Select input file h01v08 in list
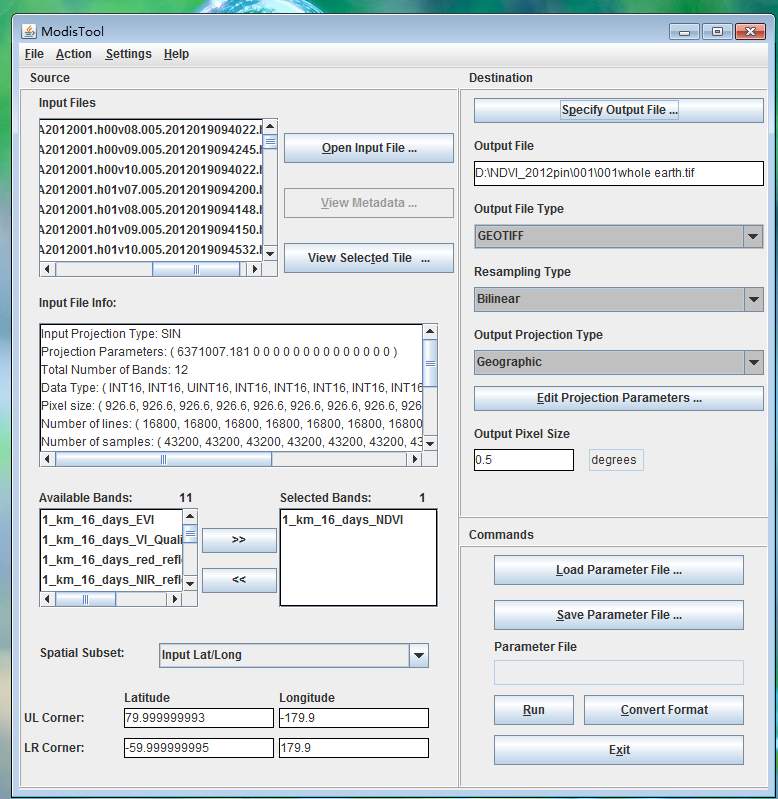 [151, 210]
